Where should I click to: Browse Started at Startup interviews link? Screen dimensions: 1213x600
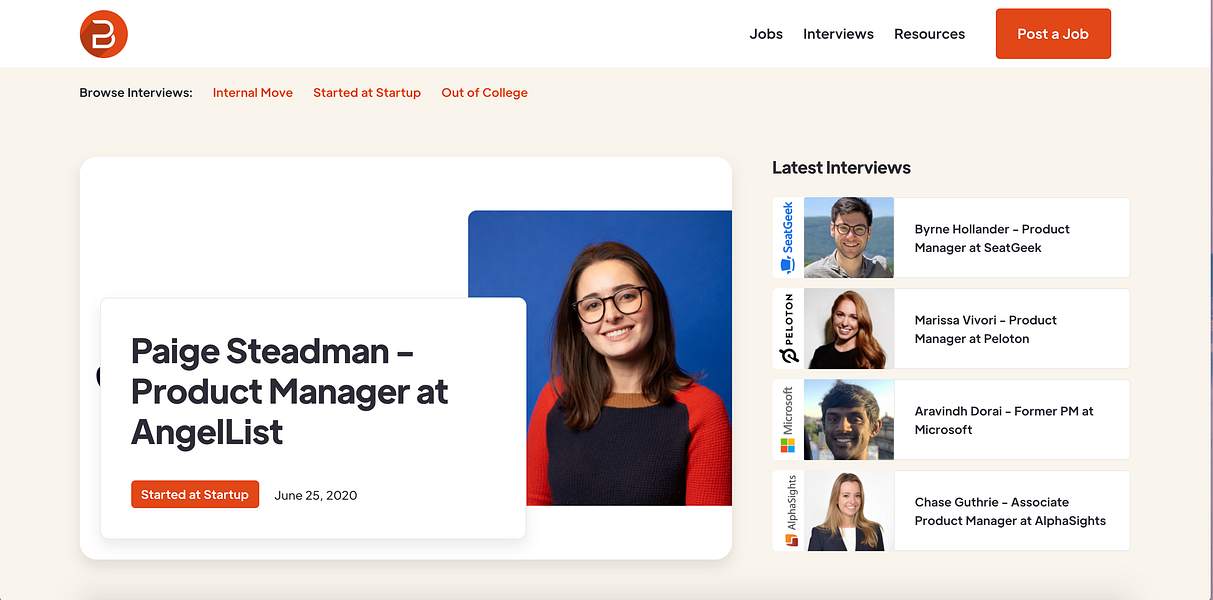(367, 93)
